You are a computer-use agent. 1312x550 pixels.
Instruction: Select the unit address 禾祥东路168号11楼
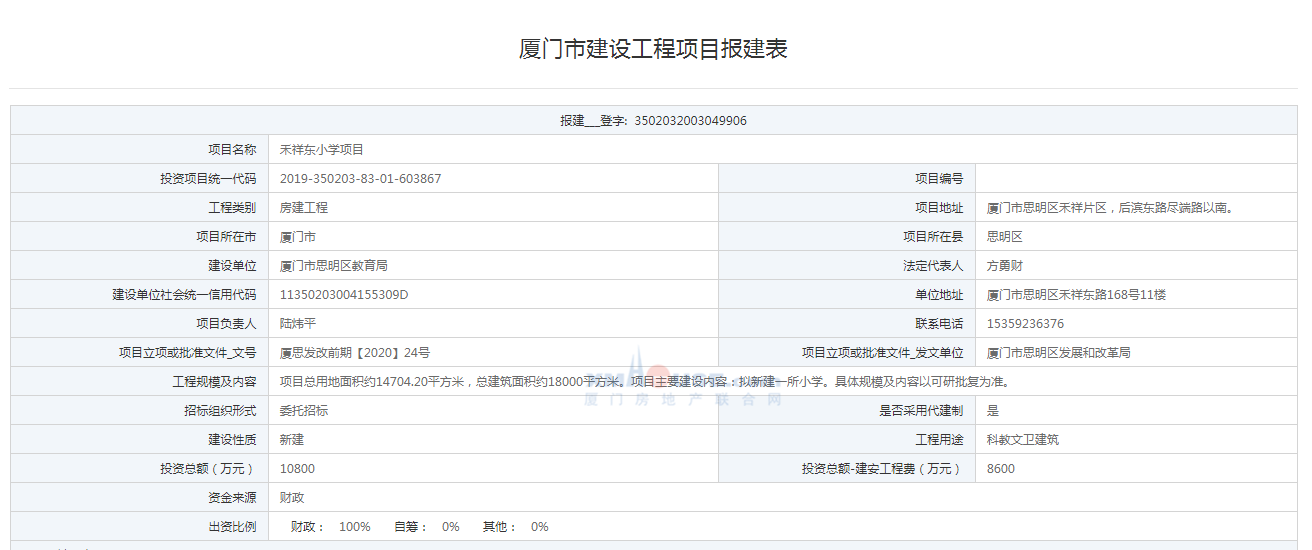(1076, 295)
